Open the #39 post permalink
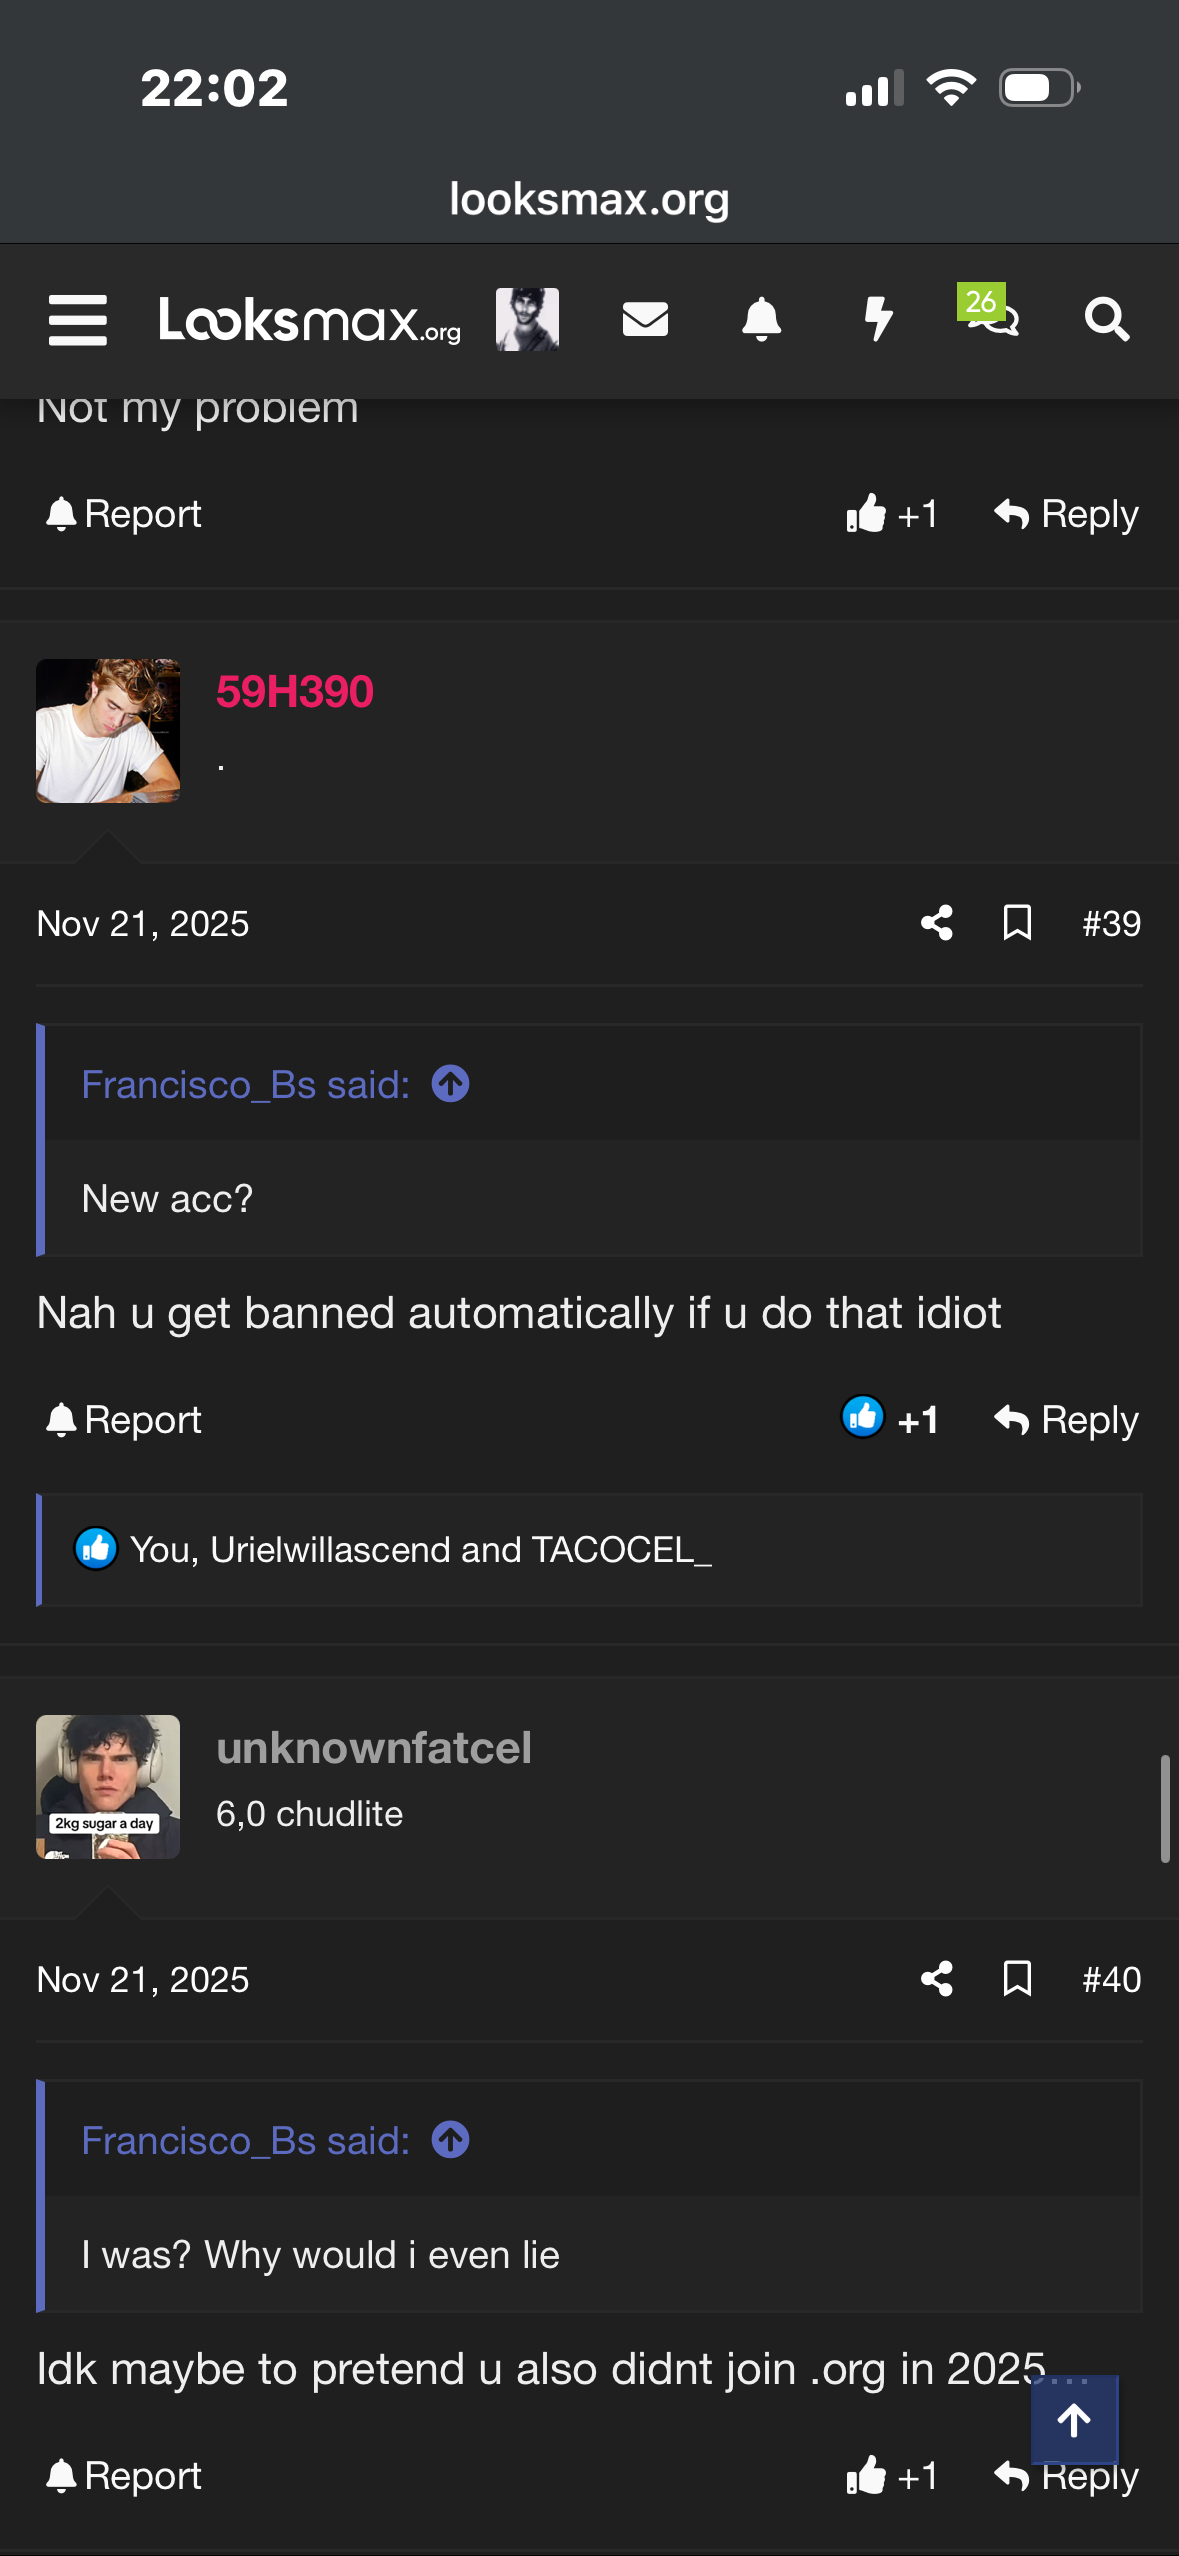Viewport: 1179px width, 2556px height. pos(1111,923)
